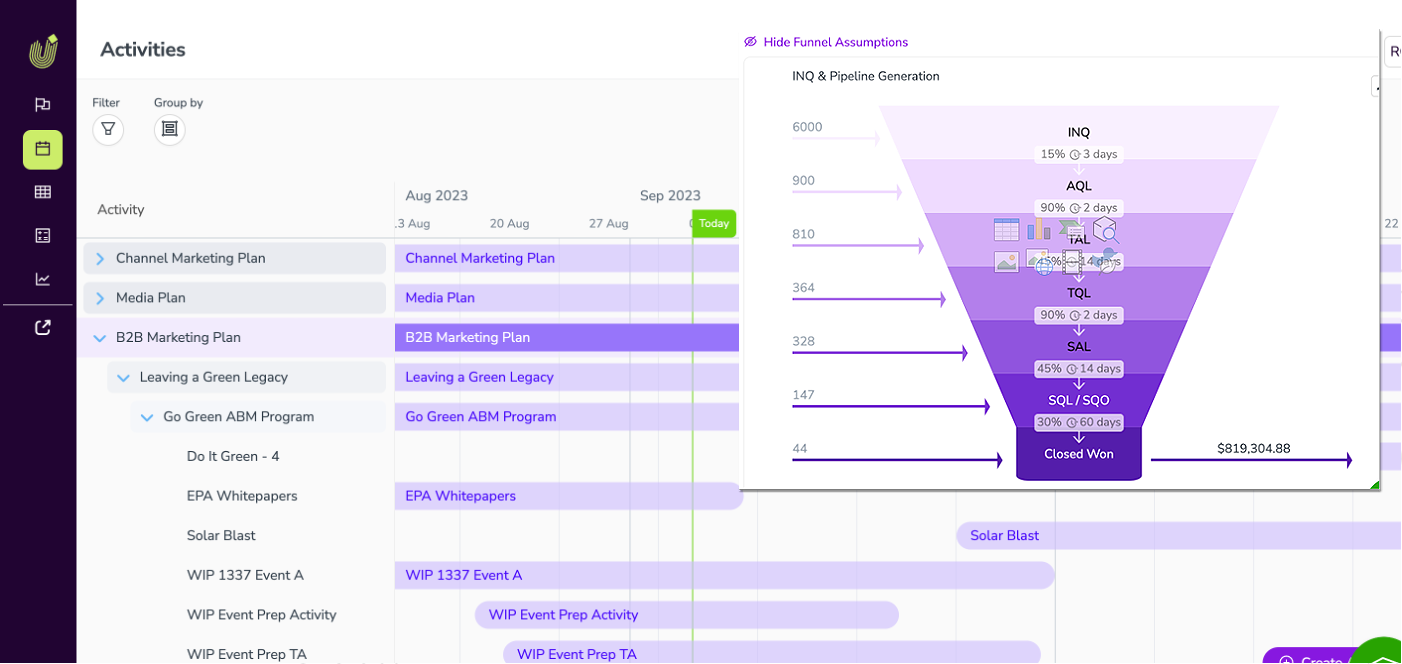Collapse the B2B Marketing Plan row
The image size is (1402, 664).
tap(100, 338)
